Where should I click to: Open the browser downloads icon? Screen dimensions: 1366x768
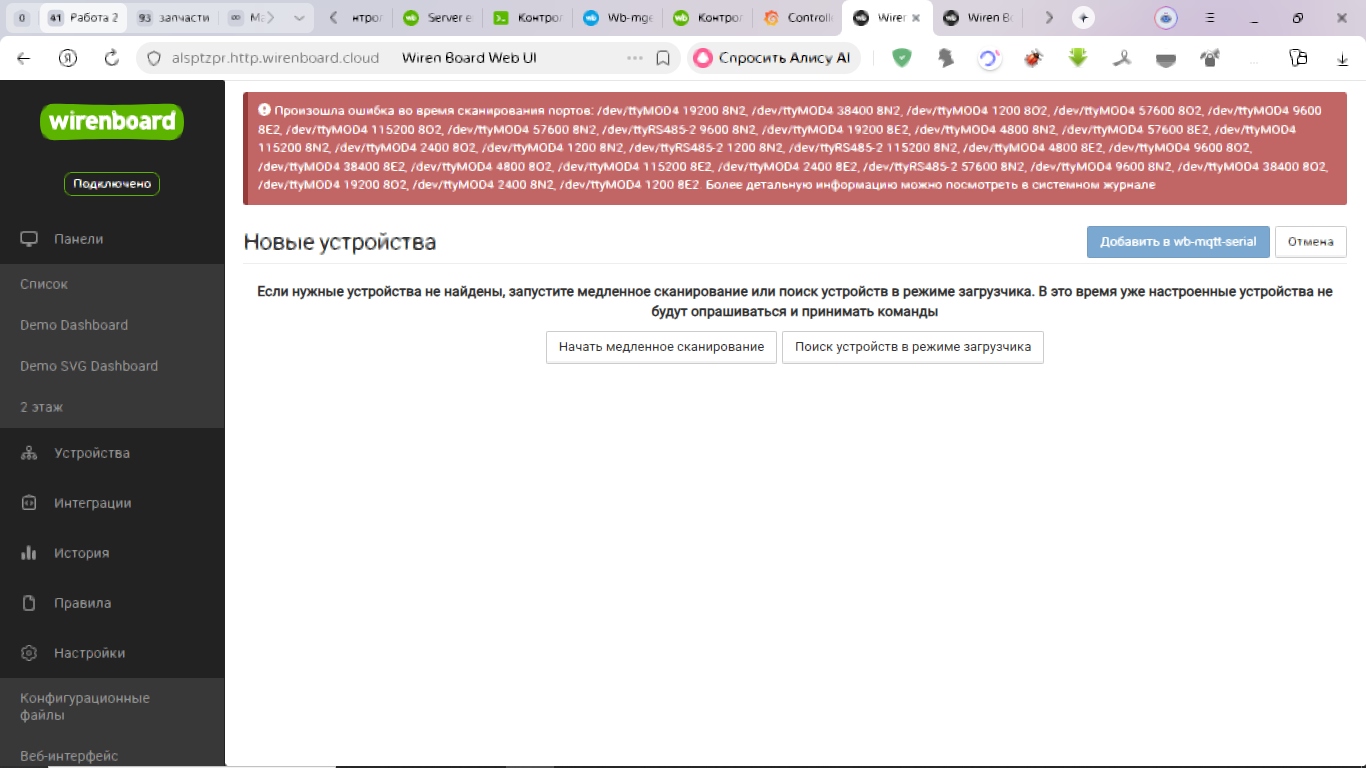click(x=1343, y=59)
